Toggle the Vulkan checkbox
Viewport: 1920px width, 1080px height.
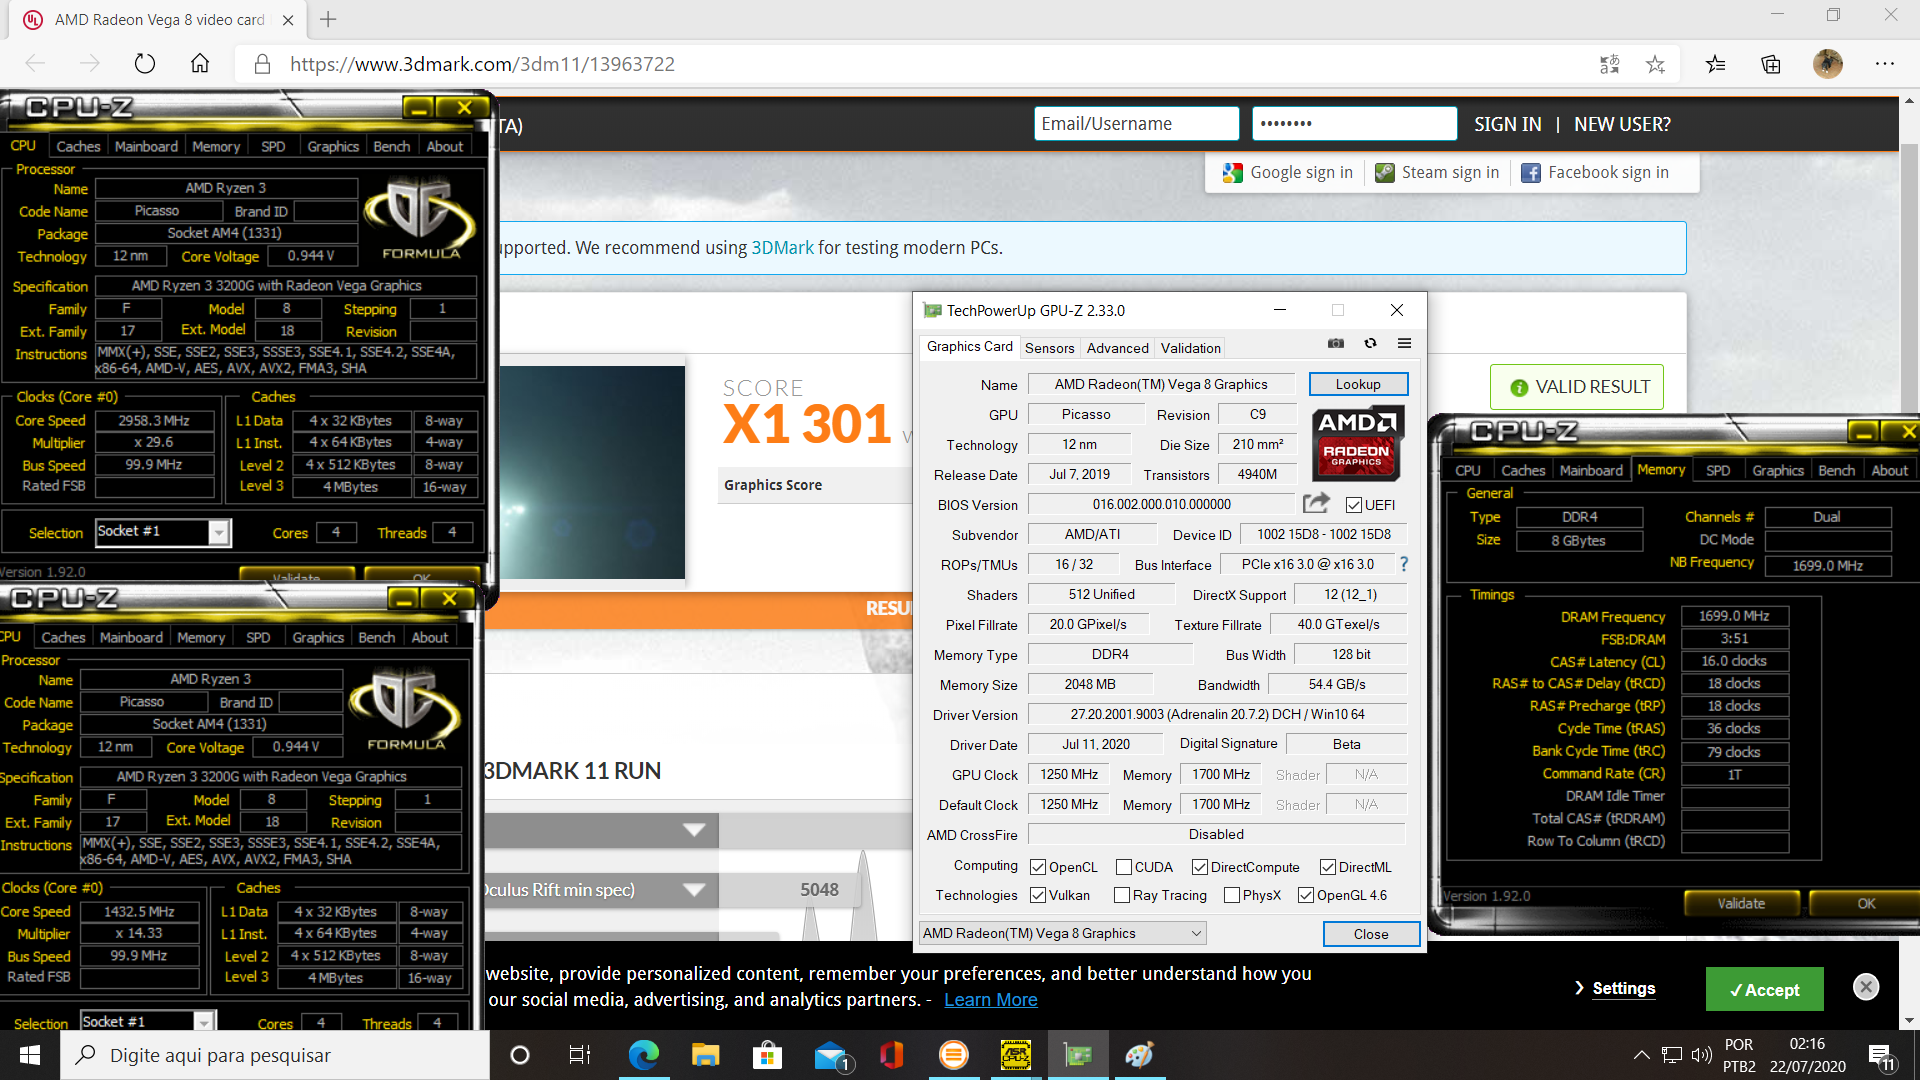pos(1038,895)
